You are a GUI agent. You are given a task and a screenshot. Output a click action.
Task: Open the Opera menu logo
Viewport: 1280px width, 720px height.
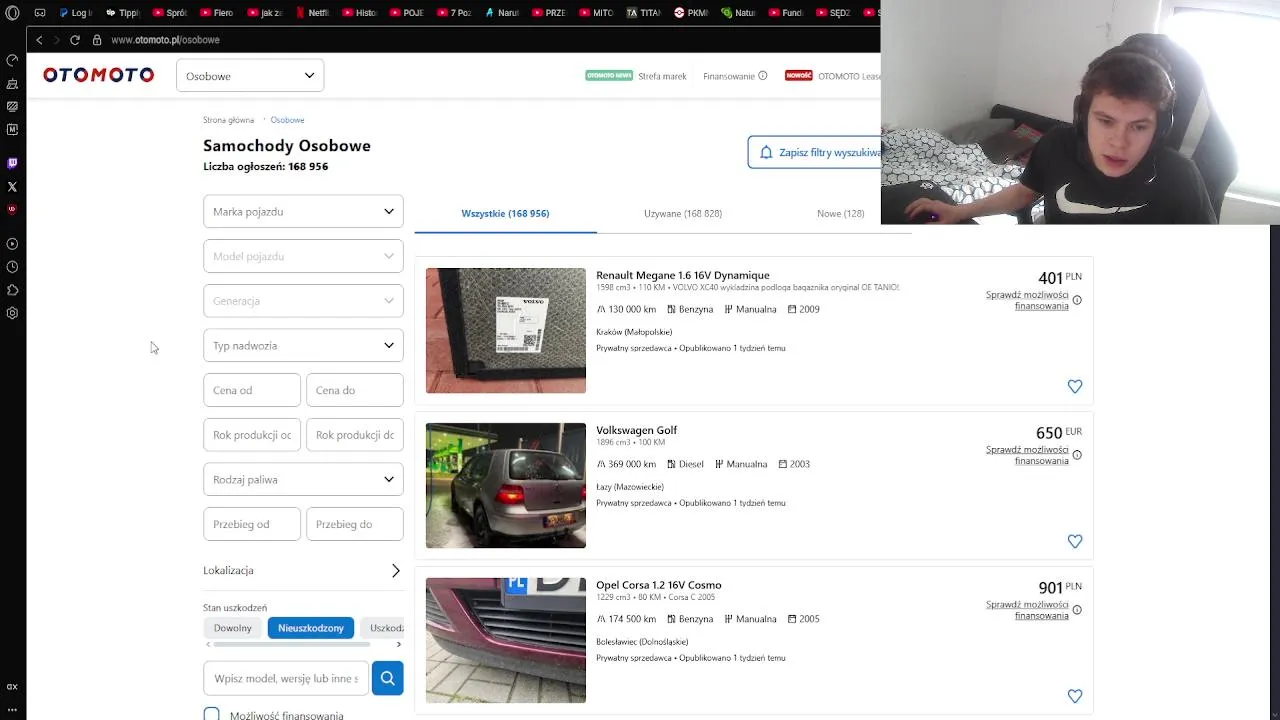12,13
